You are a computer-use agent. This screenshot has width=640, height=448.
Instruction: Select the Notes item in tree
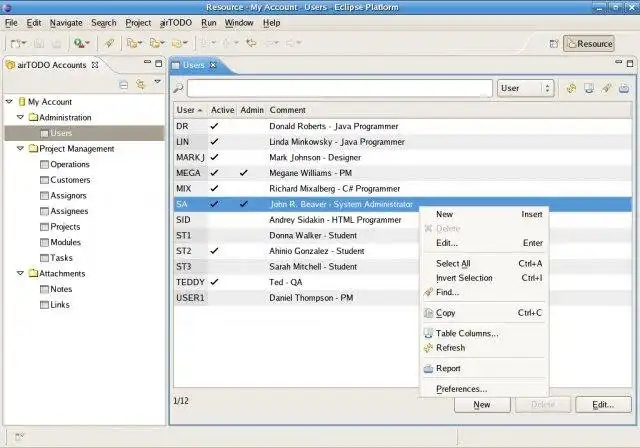[x=61, y=289]
